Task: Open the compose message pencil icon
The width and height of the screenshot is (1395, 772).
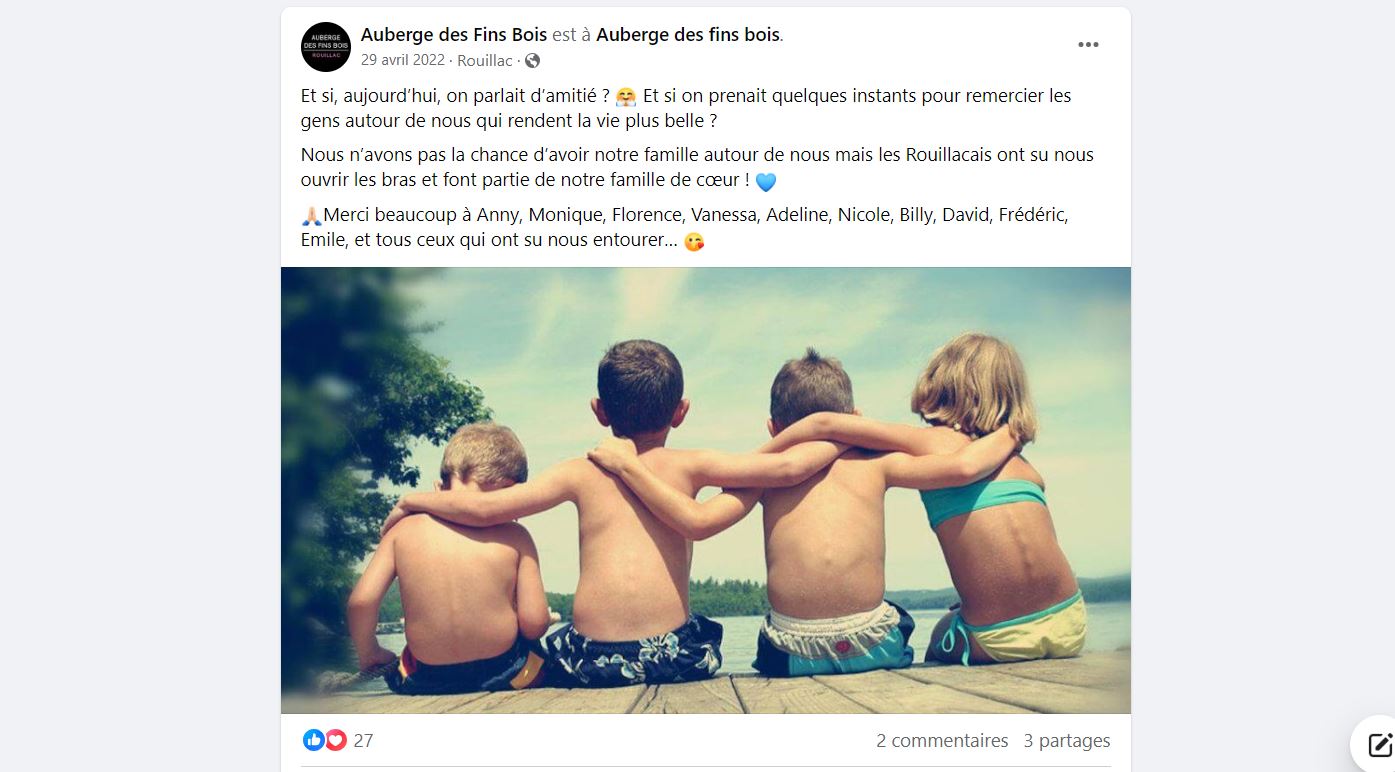Action: 1380,743
